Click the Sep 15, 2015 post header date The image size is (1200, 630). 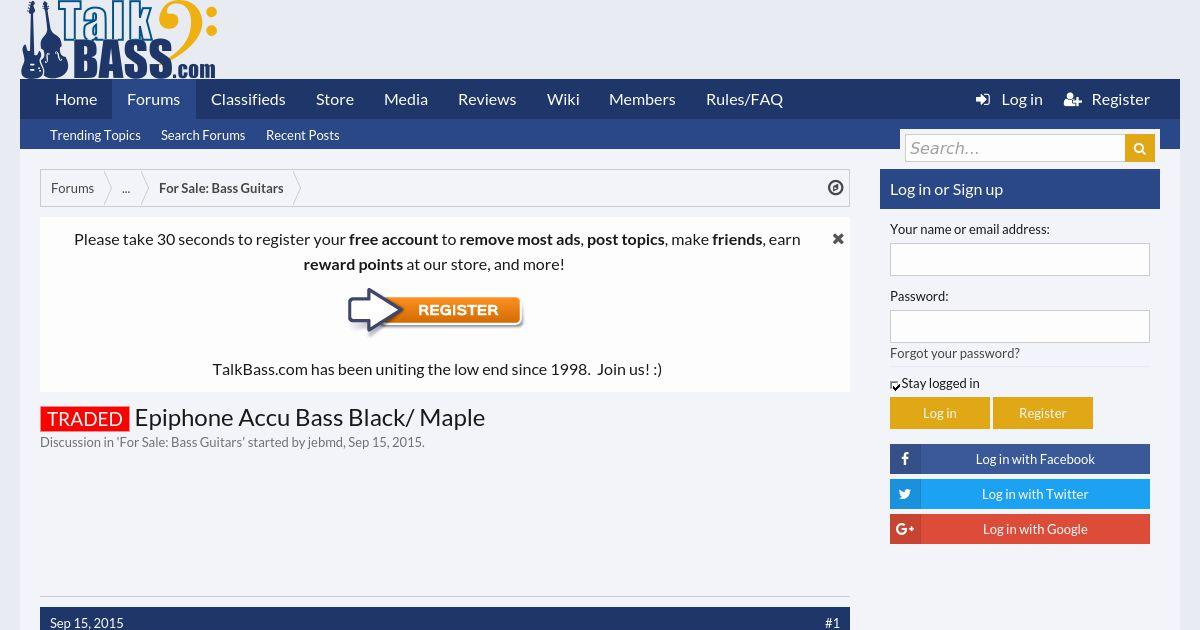pos(87,623)
